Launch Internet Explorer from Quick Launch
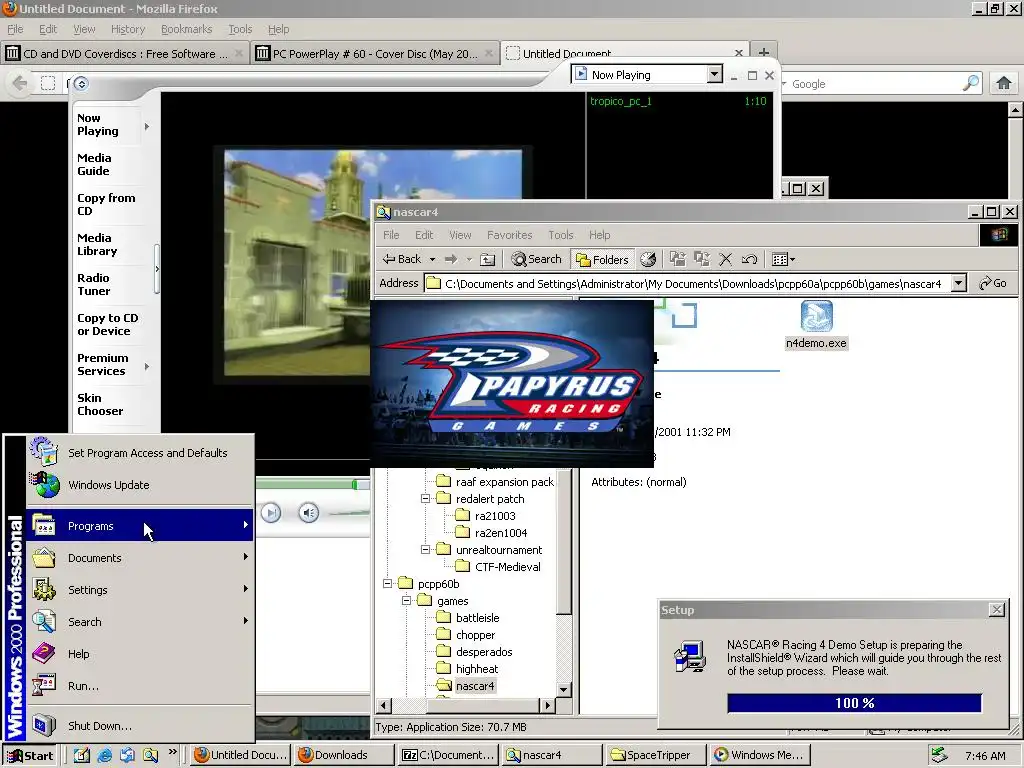 [x=104, y=755]
